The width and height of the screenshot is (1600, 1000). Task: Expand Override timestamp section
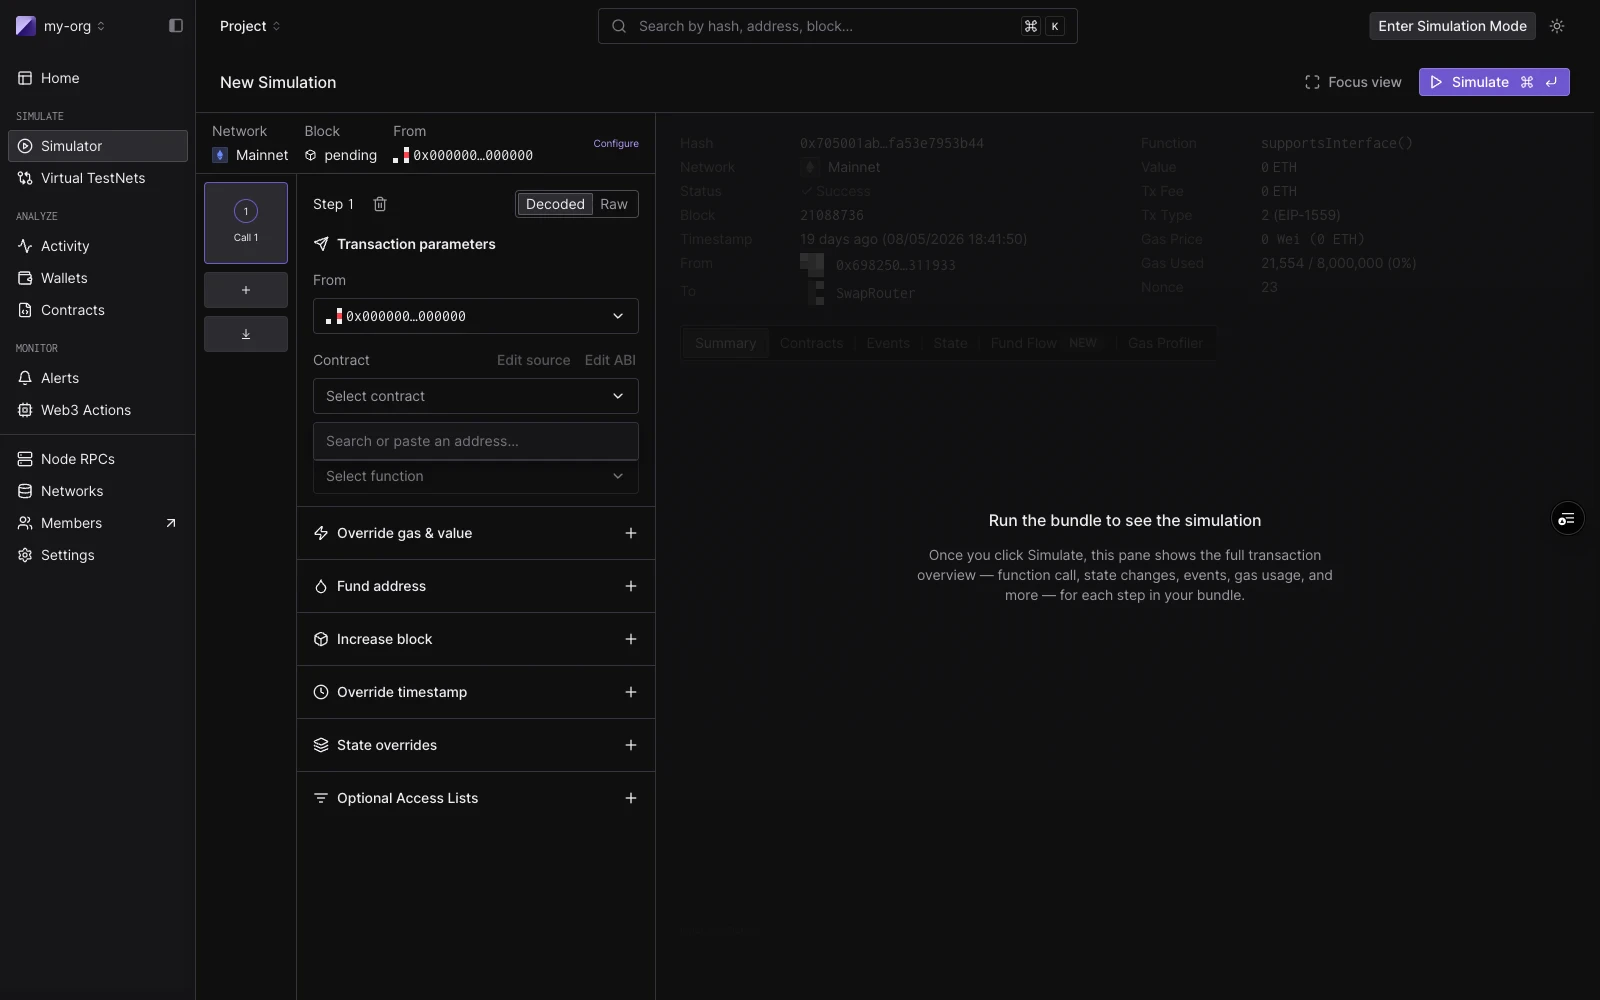click(x=476, y=692)
